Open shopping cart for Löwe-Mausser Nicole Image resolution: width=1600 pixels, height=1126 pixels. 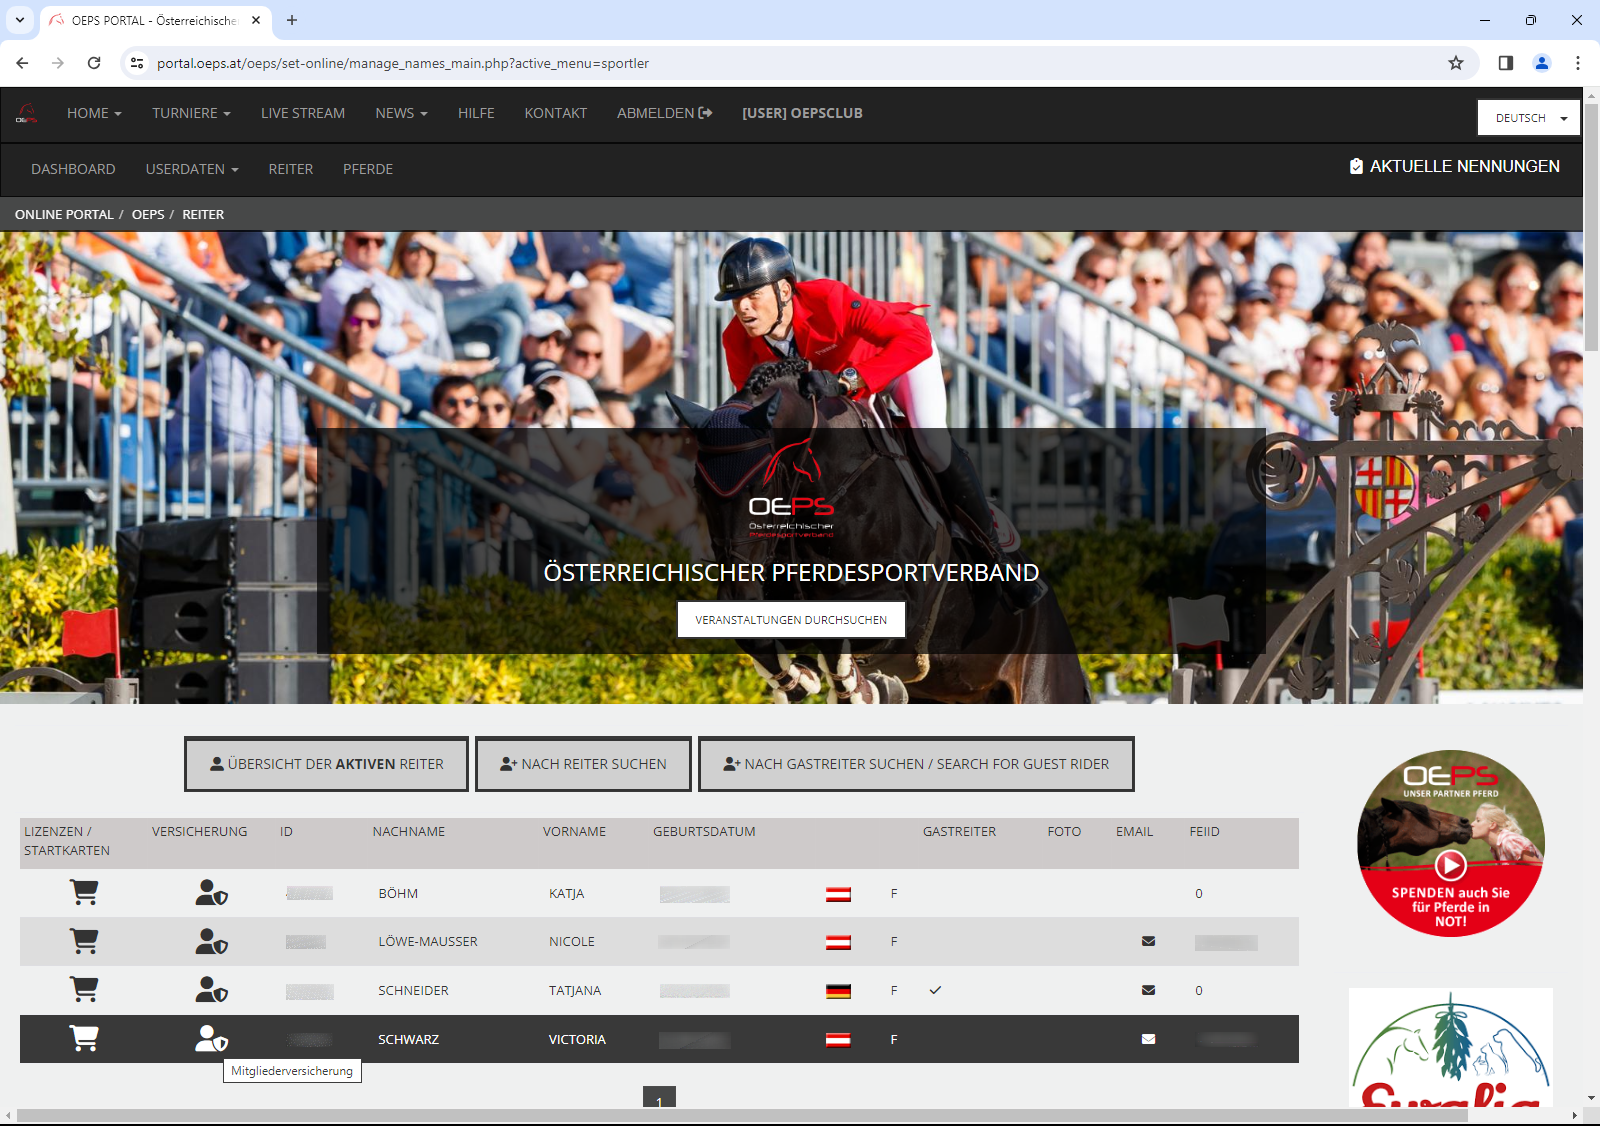[x=84, y=941]
